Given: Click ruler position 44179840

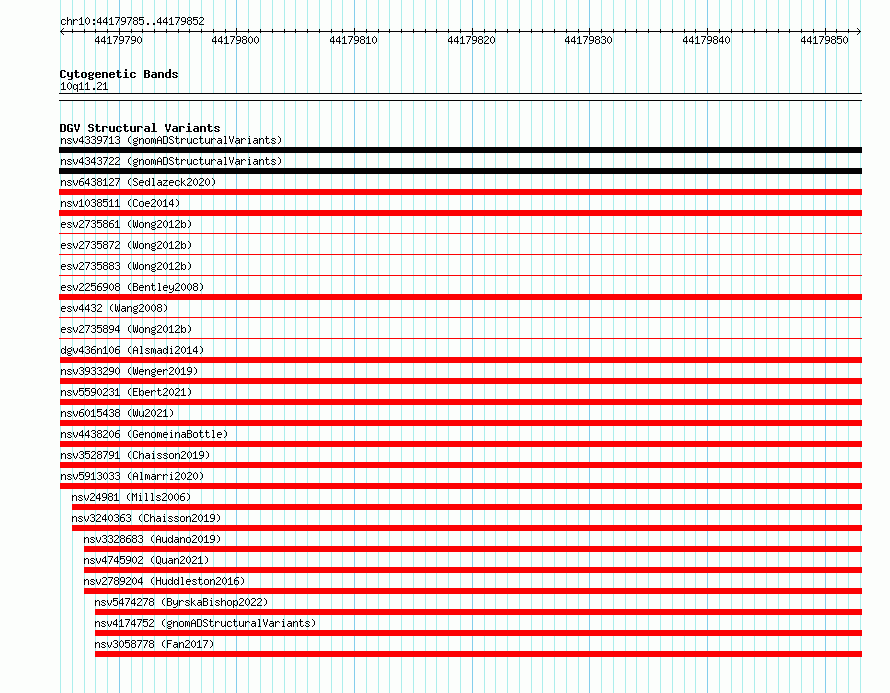Looking at the screenshot, I should (706, 40).
